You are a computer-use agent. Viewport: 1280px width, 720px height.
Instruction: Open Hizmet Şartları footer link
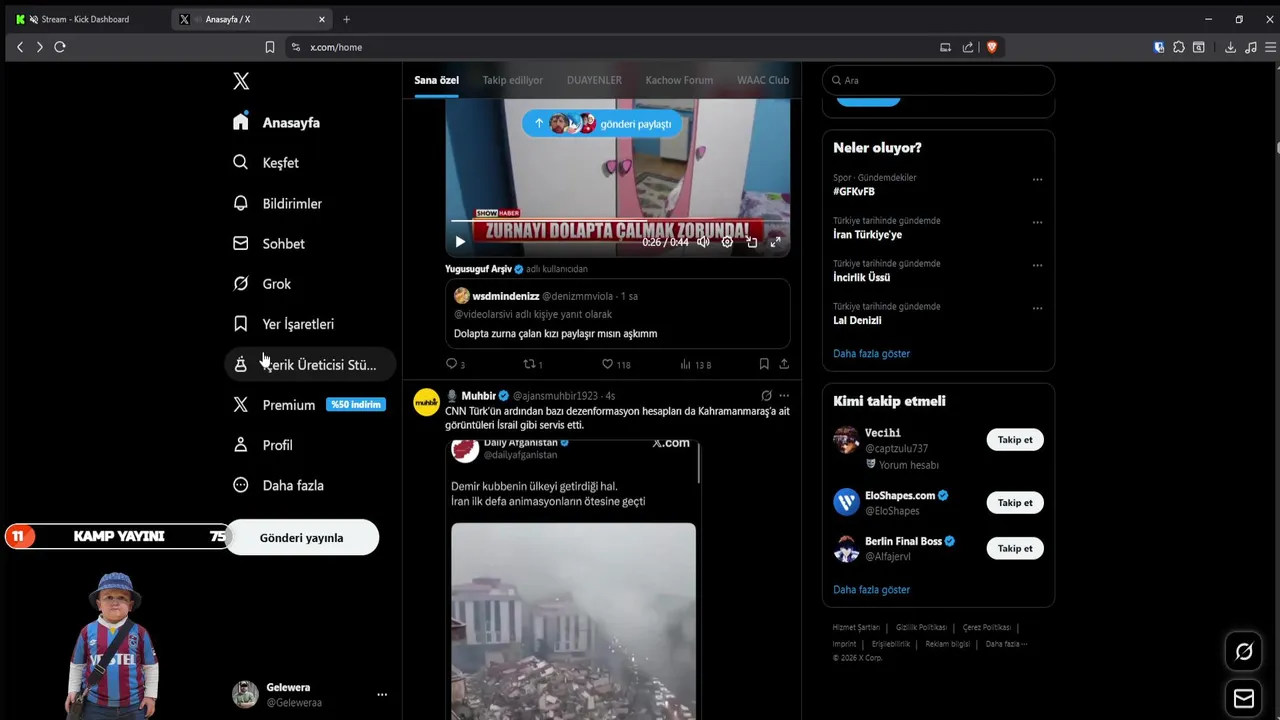[856, 628]
